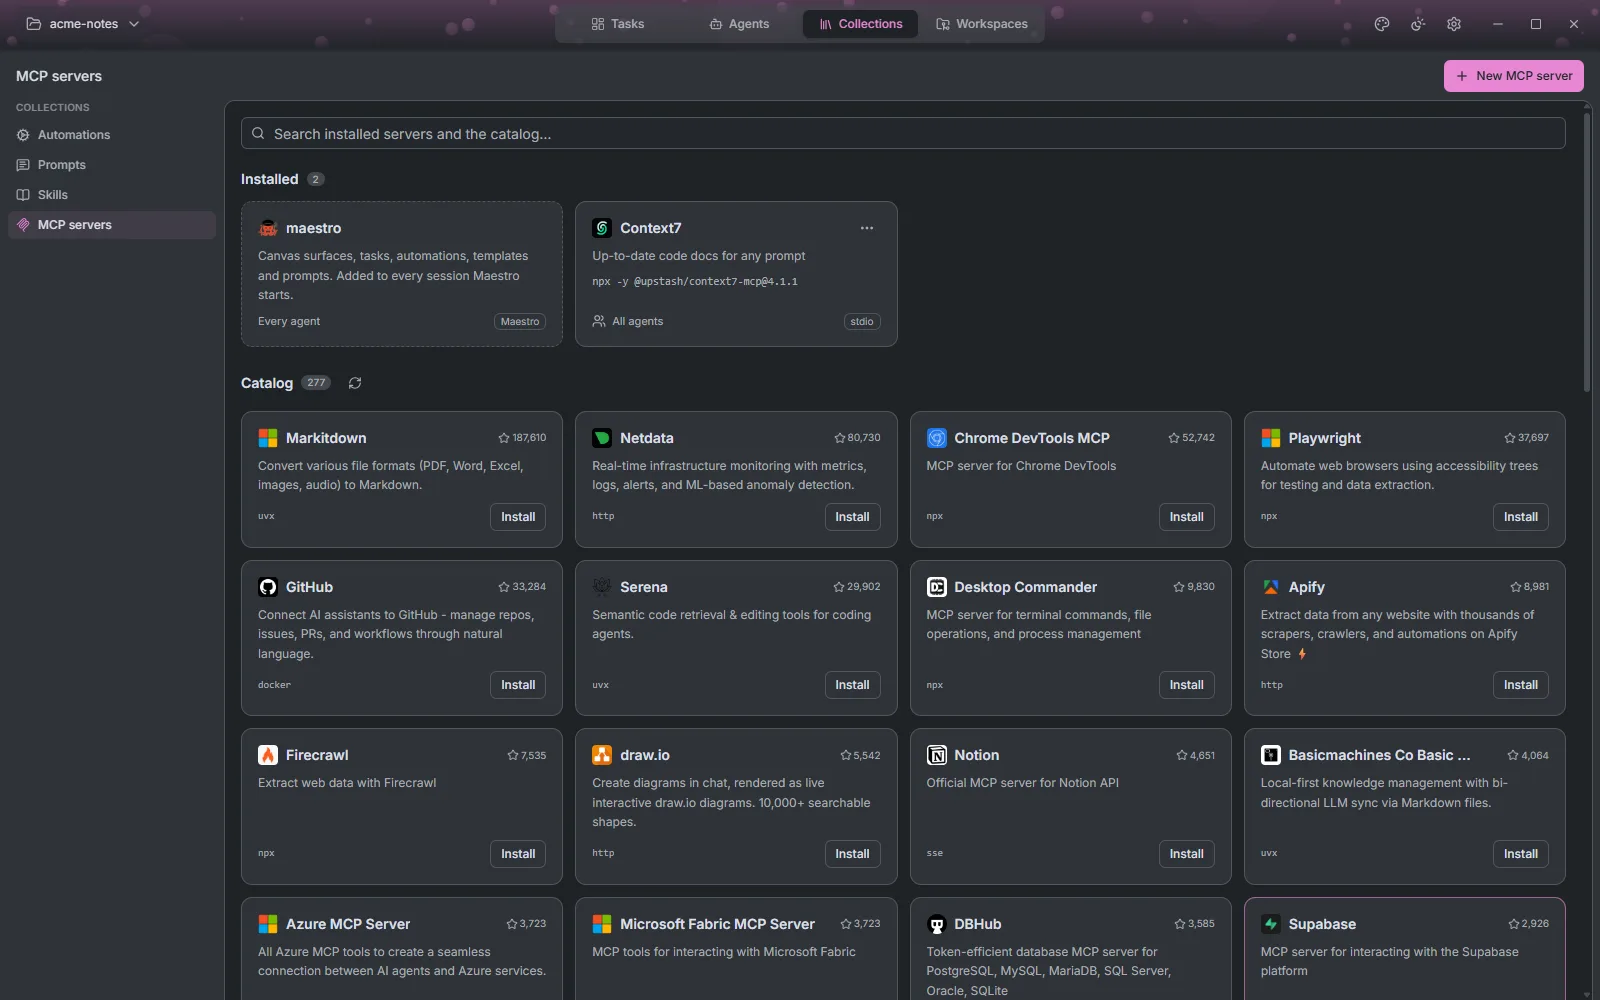Click the maestro server icon
This screenshot has width=1600, height=1000.
click(x=268, y=228)
